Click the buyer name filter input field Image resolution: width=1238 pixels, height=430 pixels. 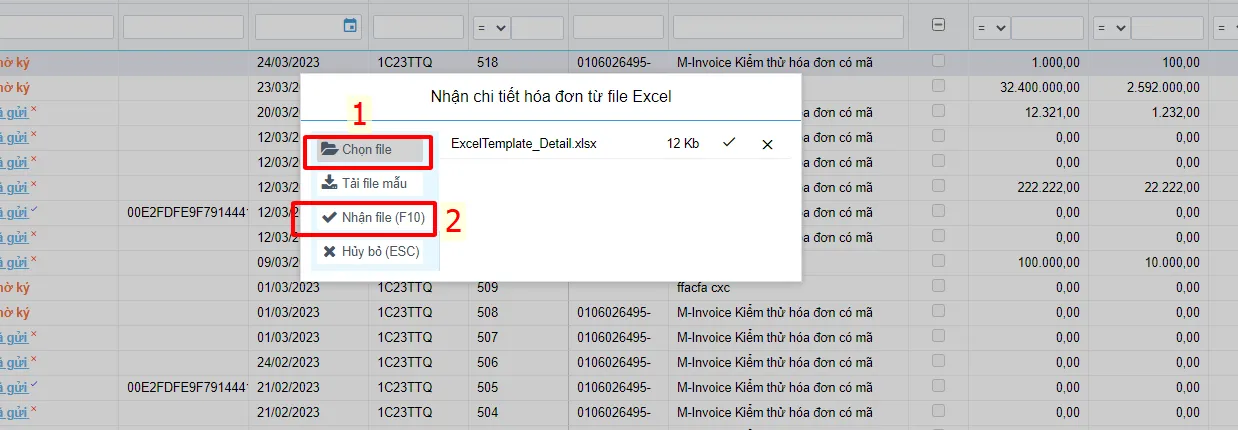(788, 27)
